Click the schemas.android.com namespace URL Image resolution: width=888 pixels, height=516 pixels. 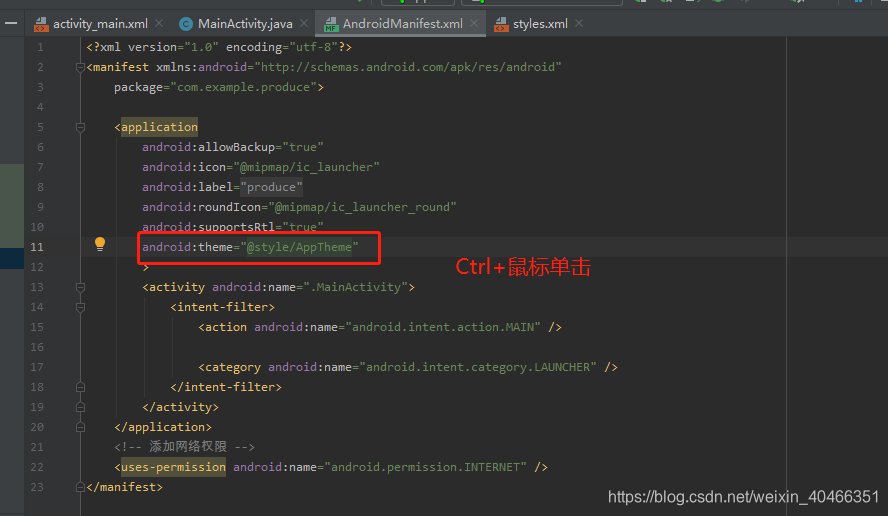point(408,67)
